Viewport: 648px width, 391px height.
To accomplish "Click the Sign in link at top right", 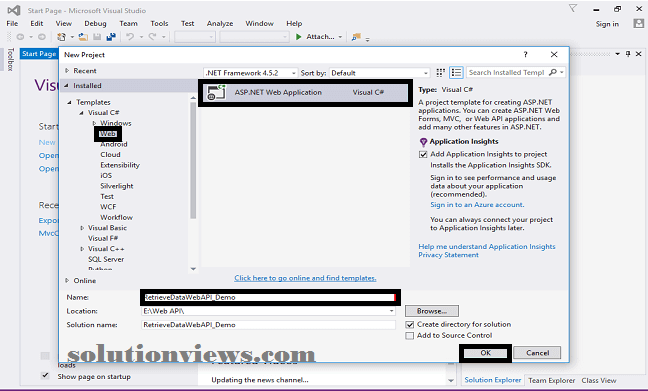I will coord(607,24).
